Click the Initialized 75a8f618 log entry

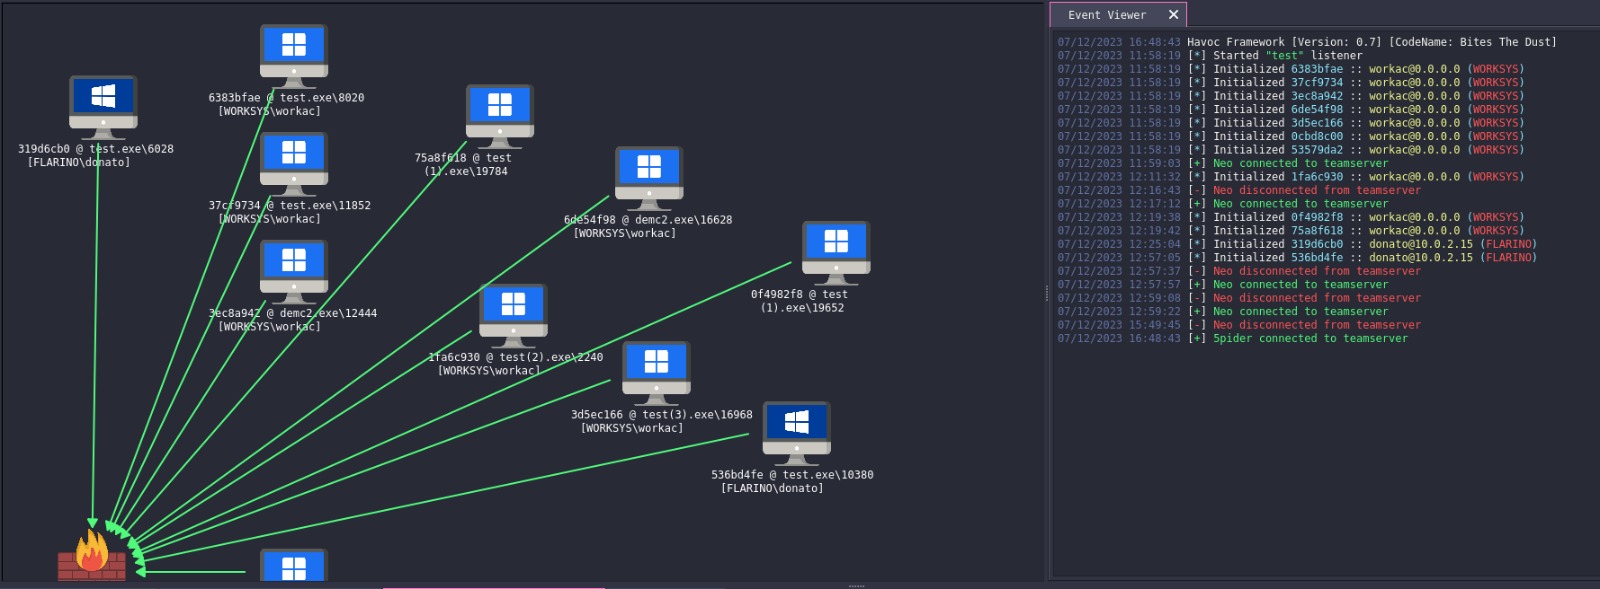[1291, 231]
